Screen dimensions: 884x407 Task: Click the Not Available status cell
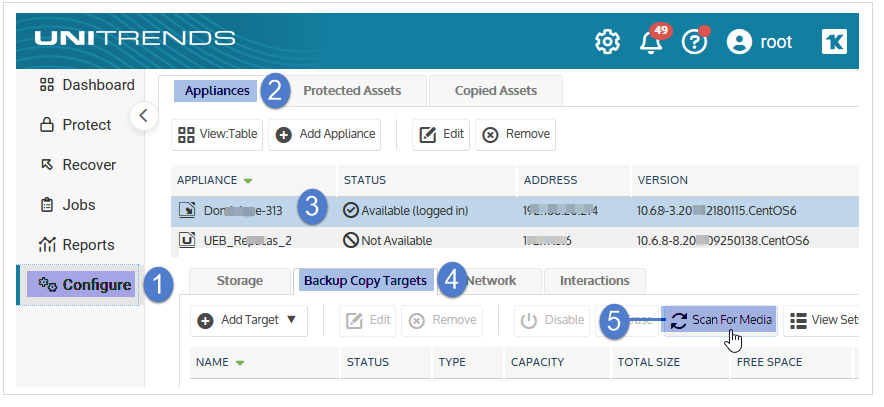[x=387, y=241]
